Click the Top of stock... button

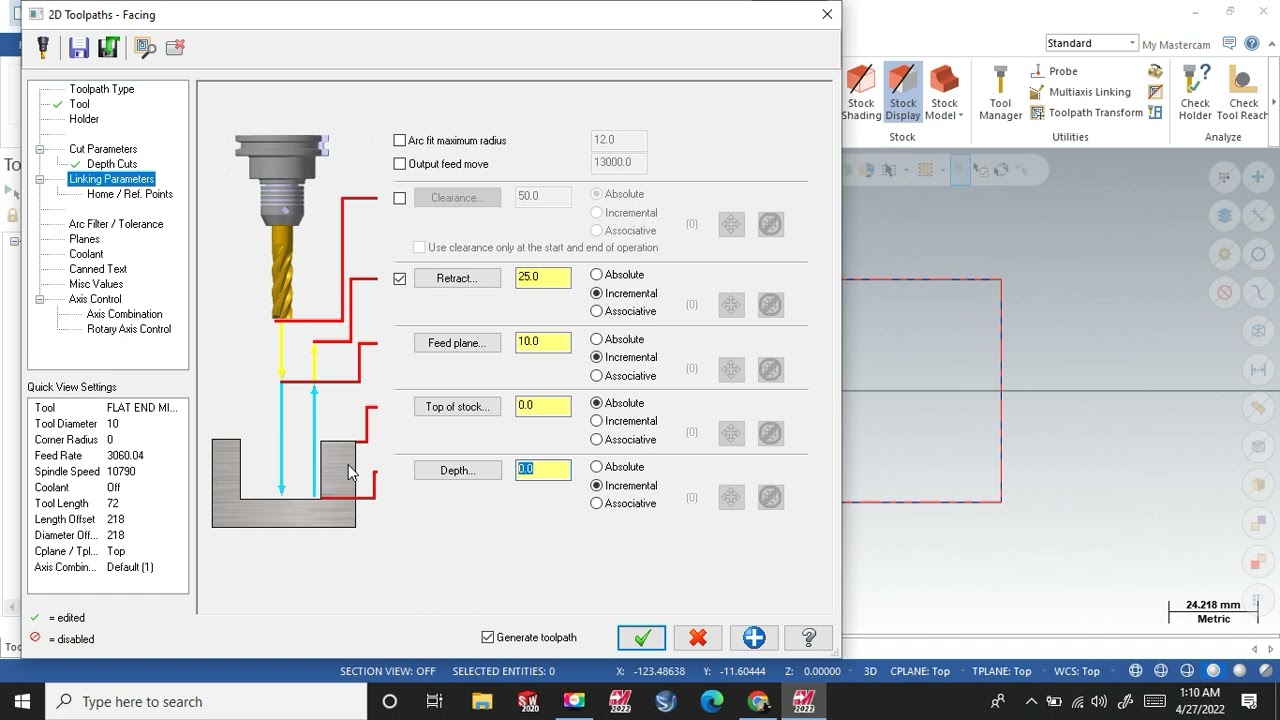(x=457, y=407)
